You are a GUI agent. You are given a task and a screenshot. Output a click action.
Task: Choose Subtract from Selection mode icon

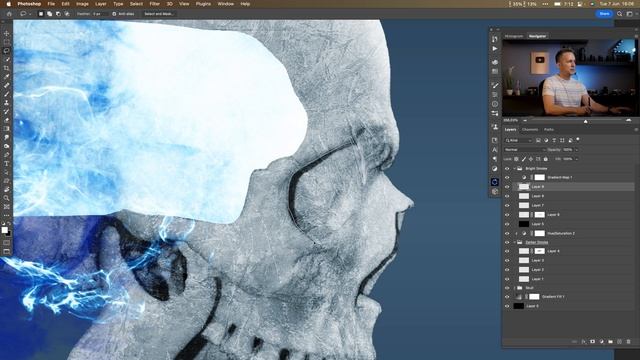(x=58, y=13)
